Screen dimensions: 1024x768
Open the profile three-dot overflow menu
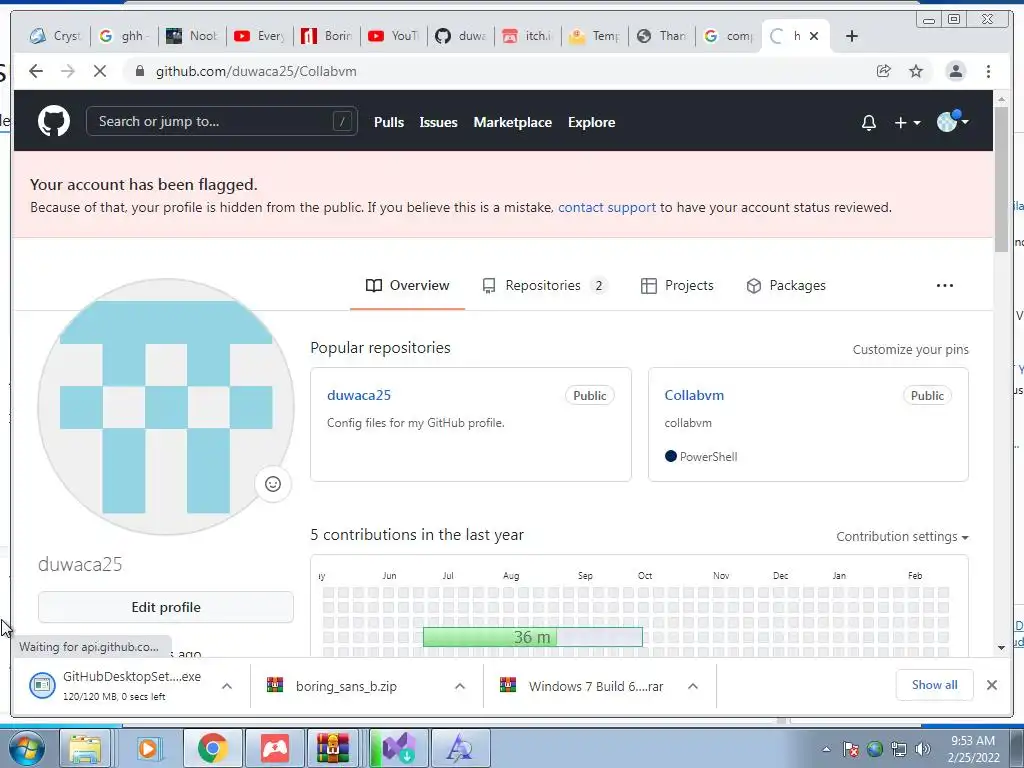coord(944,285)
